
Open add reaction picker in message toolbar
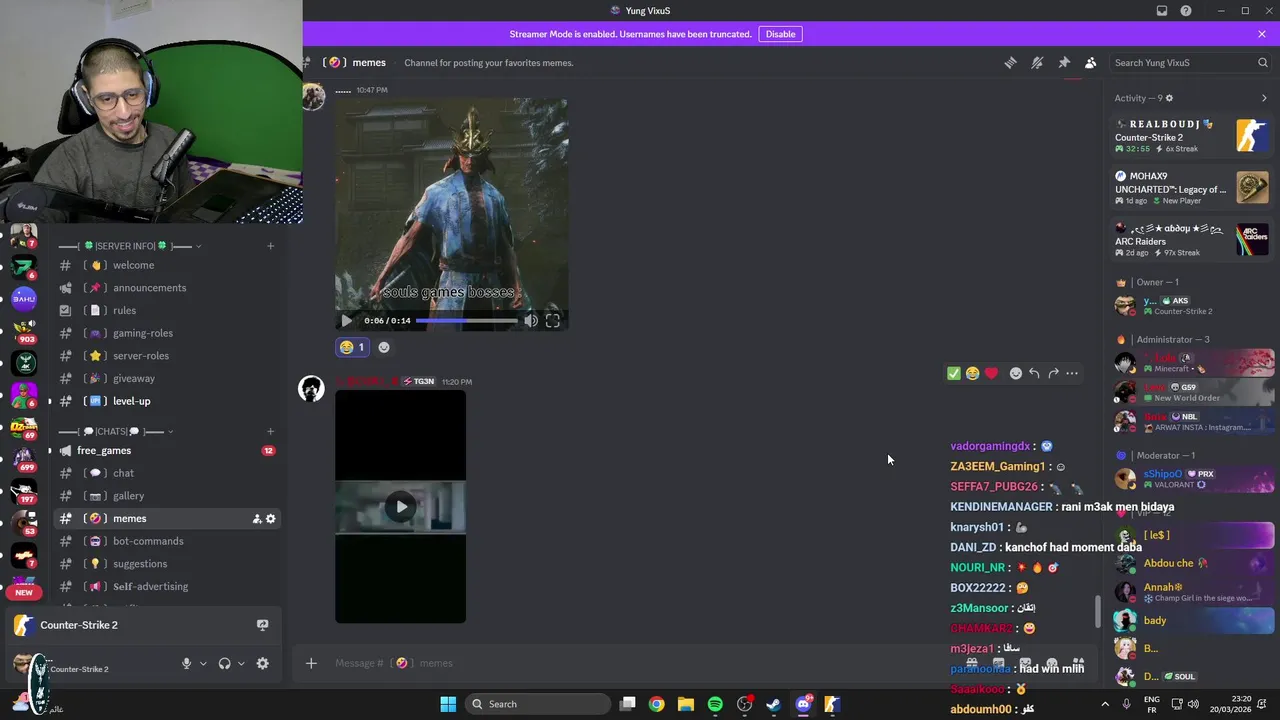pos(1016,373)
